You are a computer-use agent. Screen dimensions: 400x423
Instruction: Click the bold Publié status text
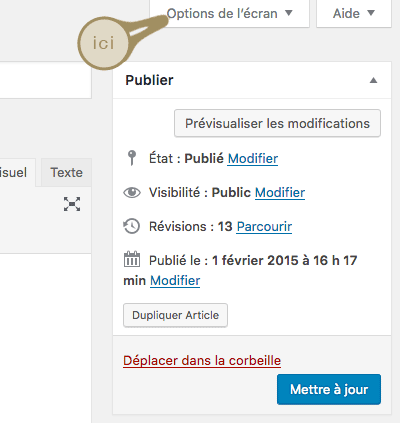point(204,158)
